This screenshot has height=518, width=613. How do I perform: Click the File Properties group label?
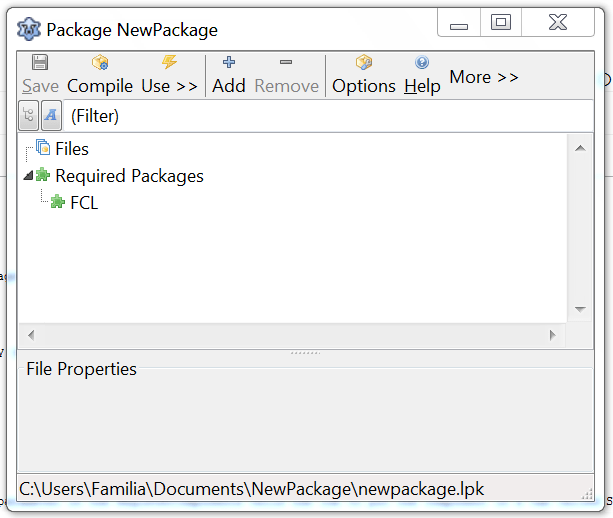81,369
